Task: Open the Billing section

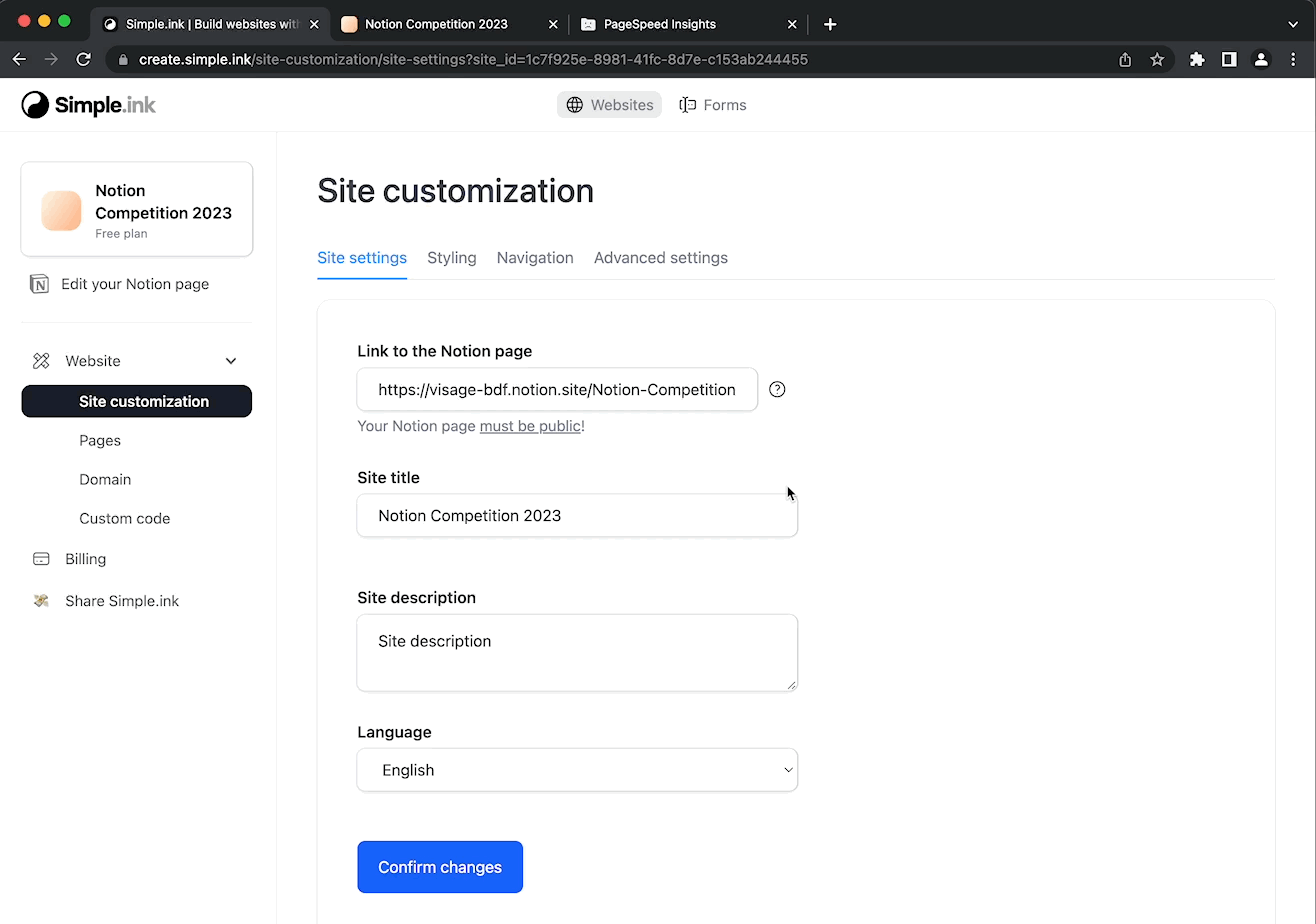Action: pos(85,559)
